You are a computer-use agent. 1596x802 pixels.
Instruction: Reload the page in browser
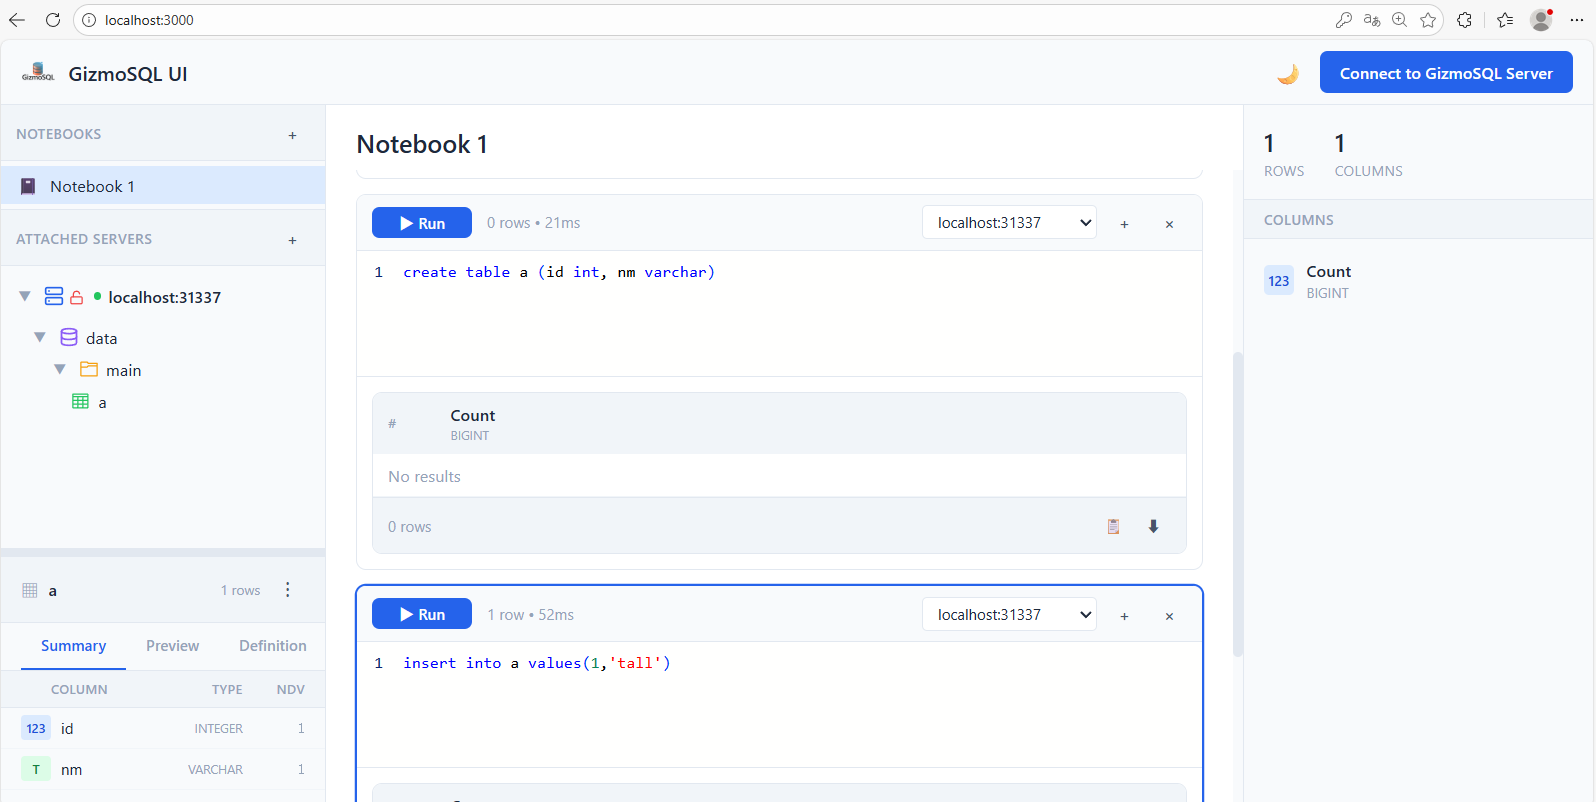[x=53, y=20]
